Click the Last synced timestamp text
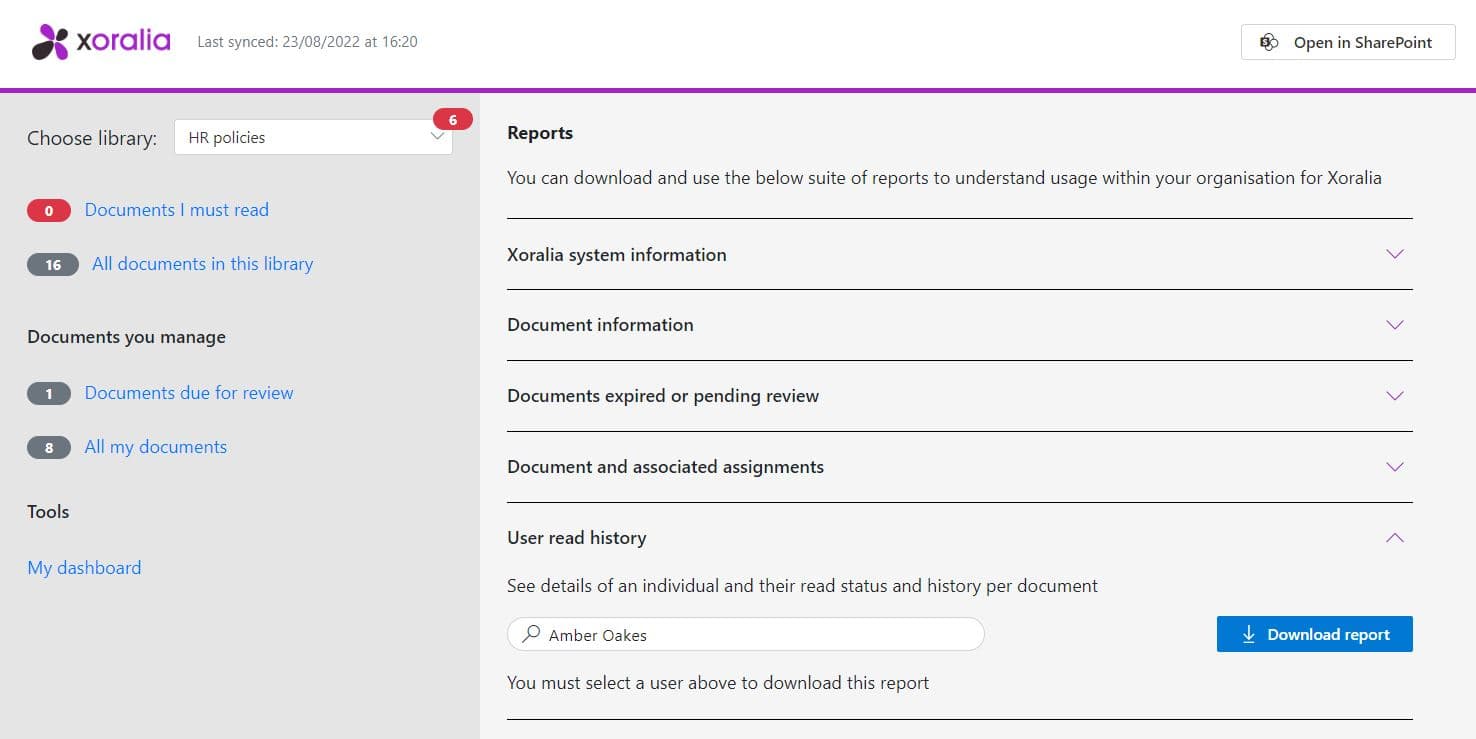The image size is (1476, 739). click(x=307, y=42)
